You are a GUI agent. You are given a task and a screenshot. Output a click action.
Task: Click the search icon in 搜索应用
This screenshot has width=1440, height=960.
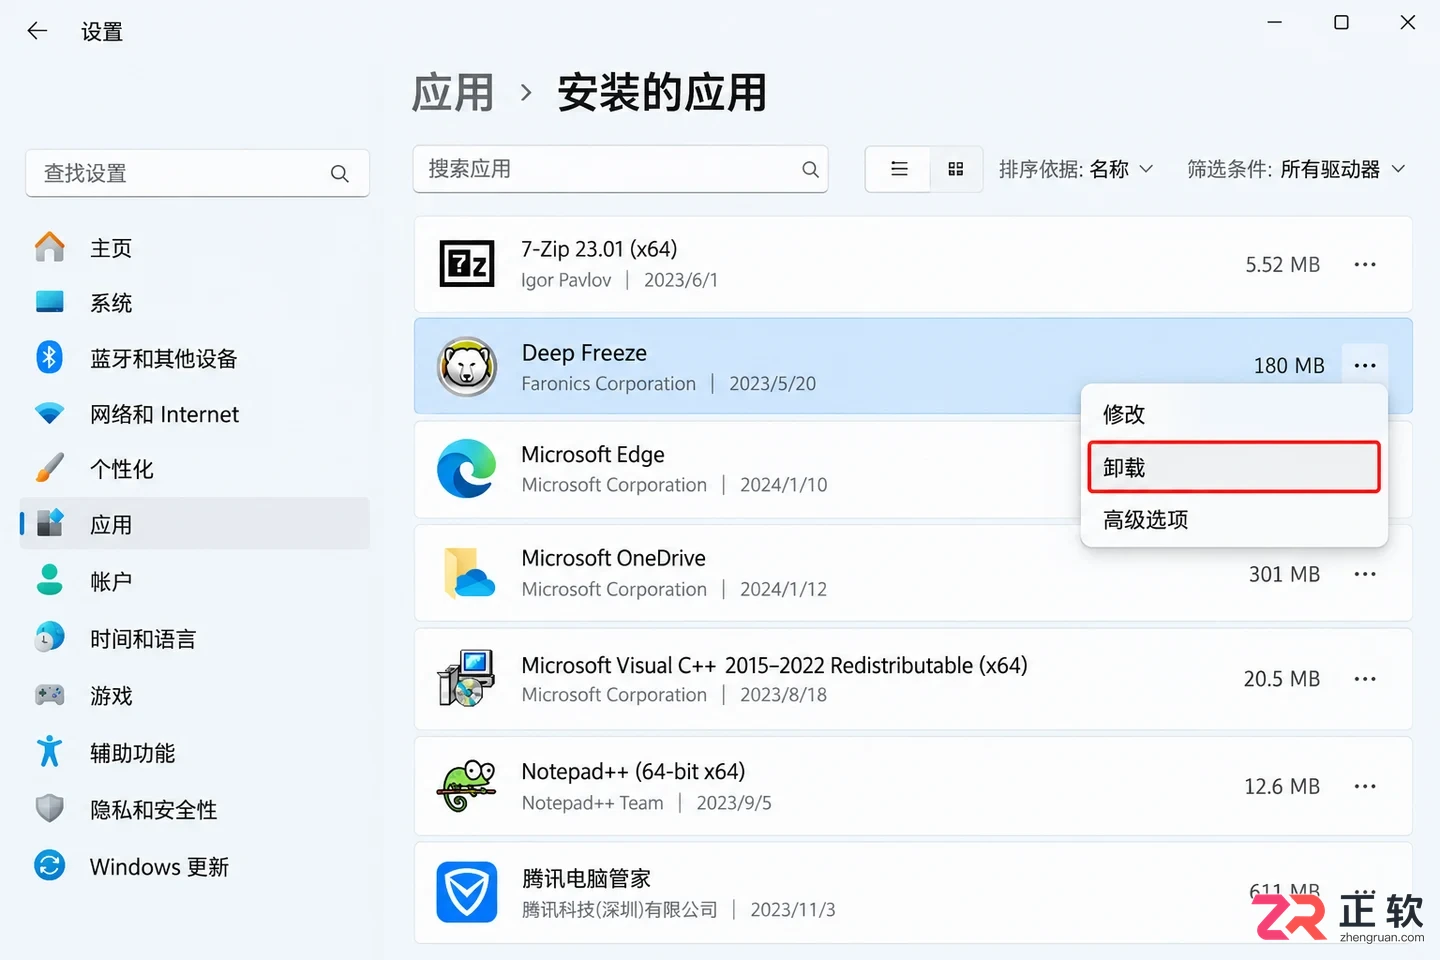tap(810, 169)
